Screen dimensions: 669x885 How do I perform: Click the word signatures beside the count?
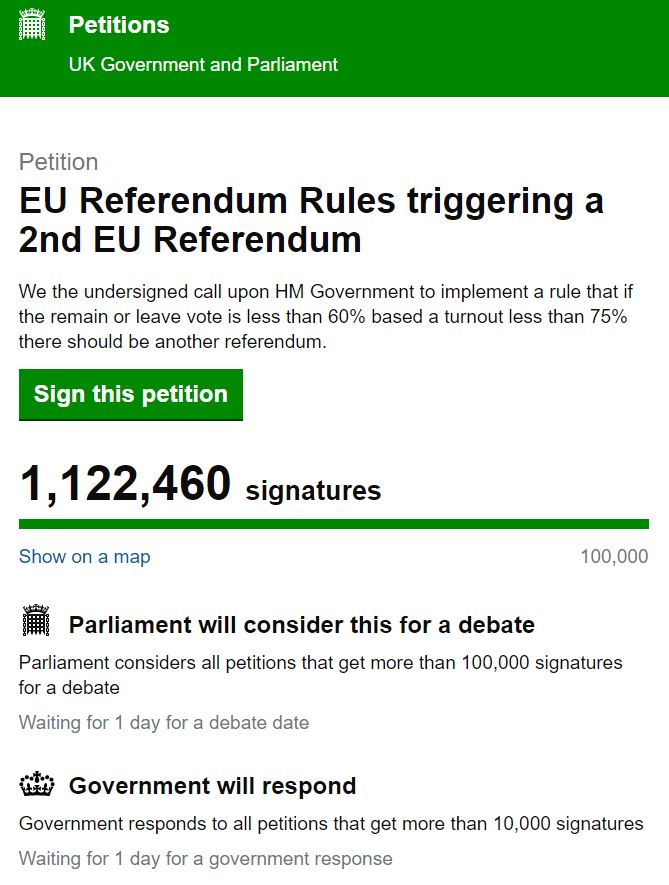[313, 491]
